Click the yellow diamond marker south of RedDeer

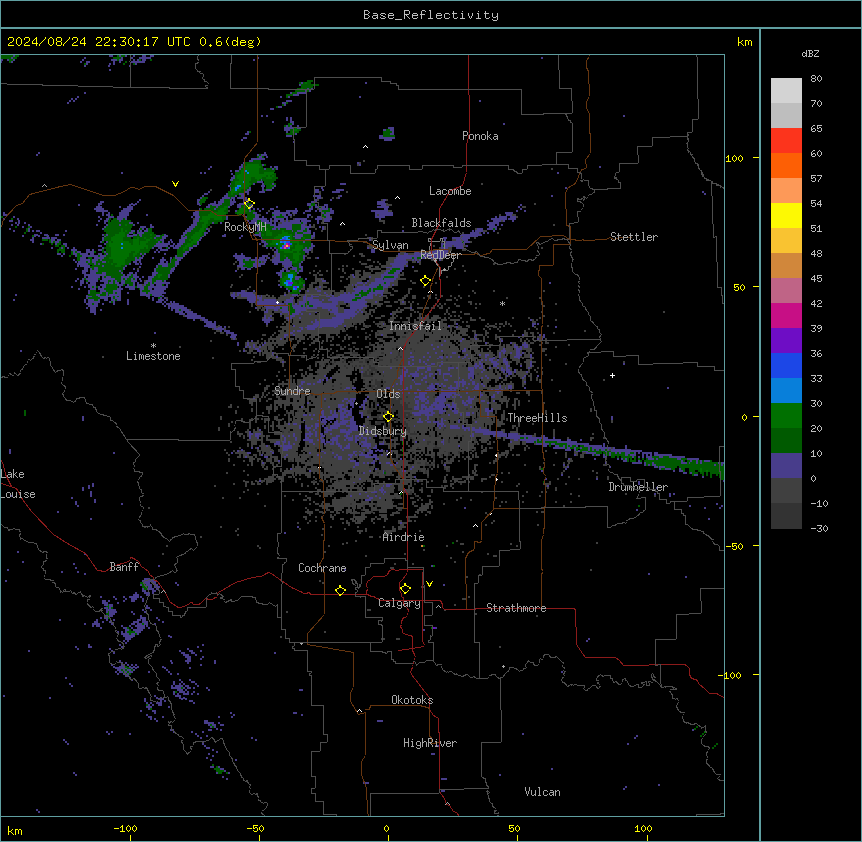(x=425, y=281)
